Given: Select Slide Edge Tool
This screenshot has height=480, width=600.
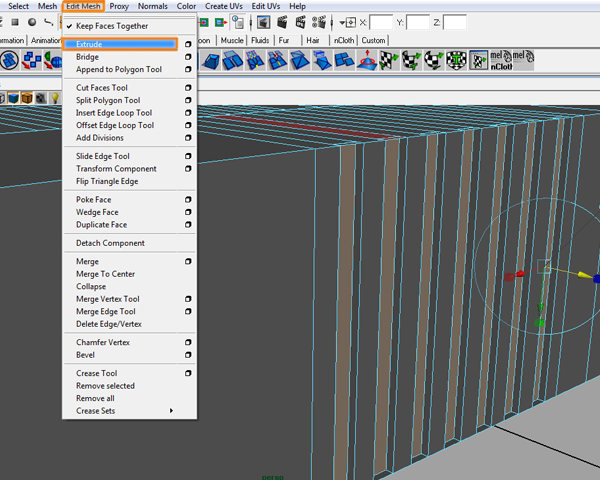Looking at the screenshot, I should 103,156.
